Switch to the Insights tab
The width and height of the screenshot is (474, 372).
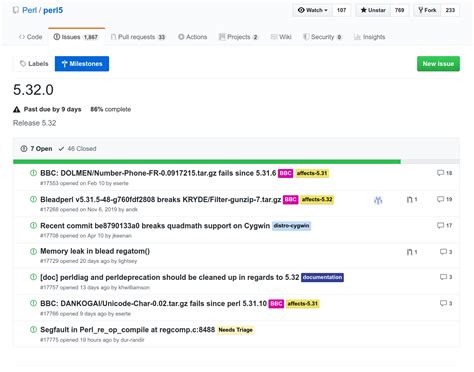[369, 37]
